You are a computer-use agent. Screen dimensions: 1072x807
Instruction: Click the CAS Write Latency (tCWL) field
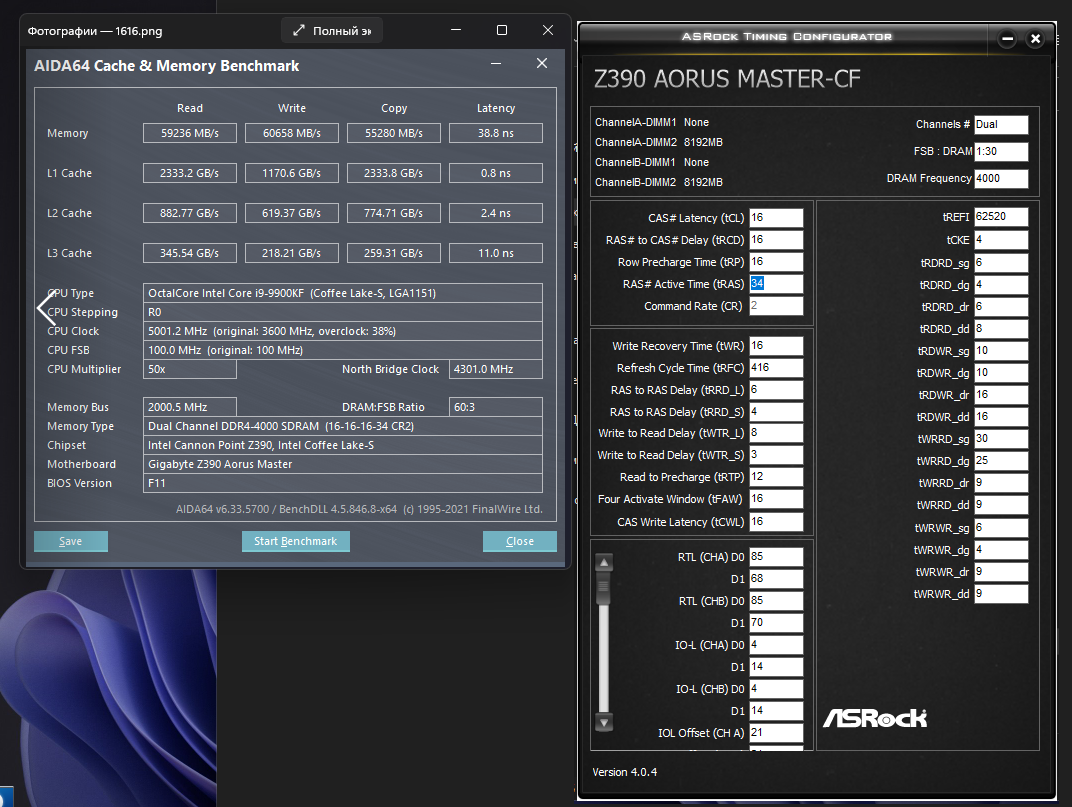tap(776, 522)
